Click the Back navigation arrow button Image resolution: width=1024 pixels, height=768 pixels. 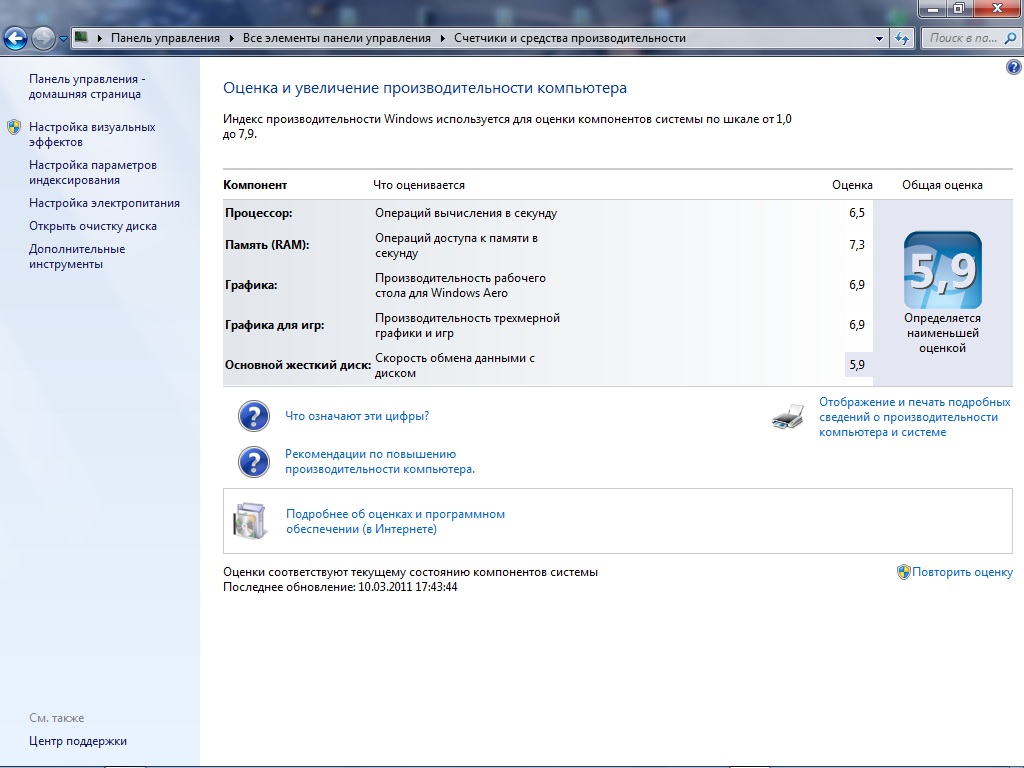(15, 39)
